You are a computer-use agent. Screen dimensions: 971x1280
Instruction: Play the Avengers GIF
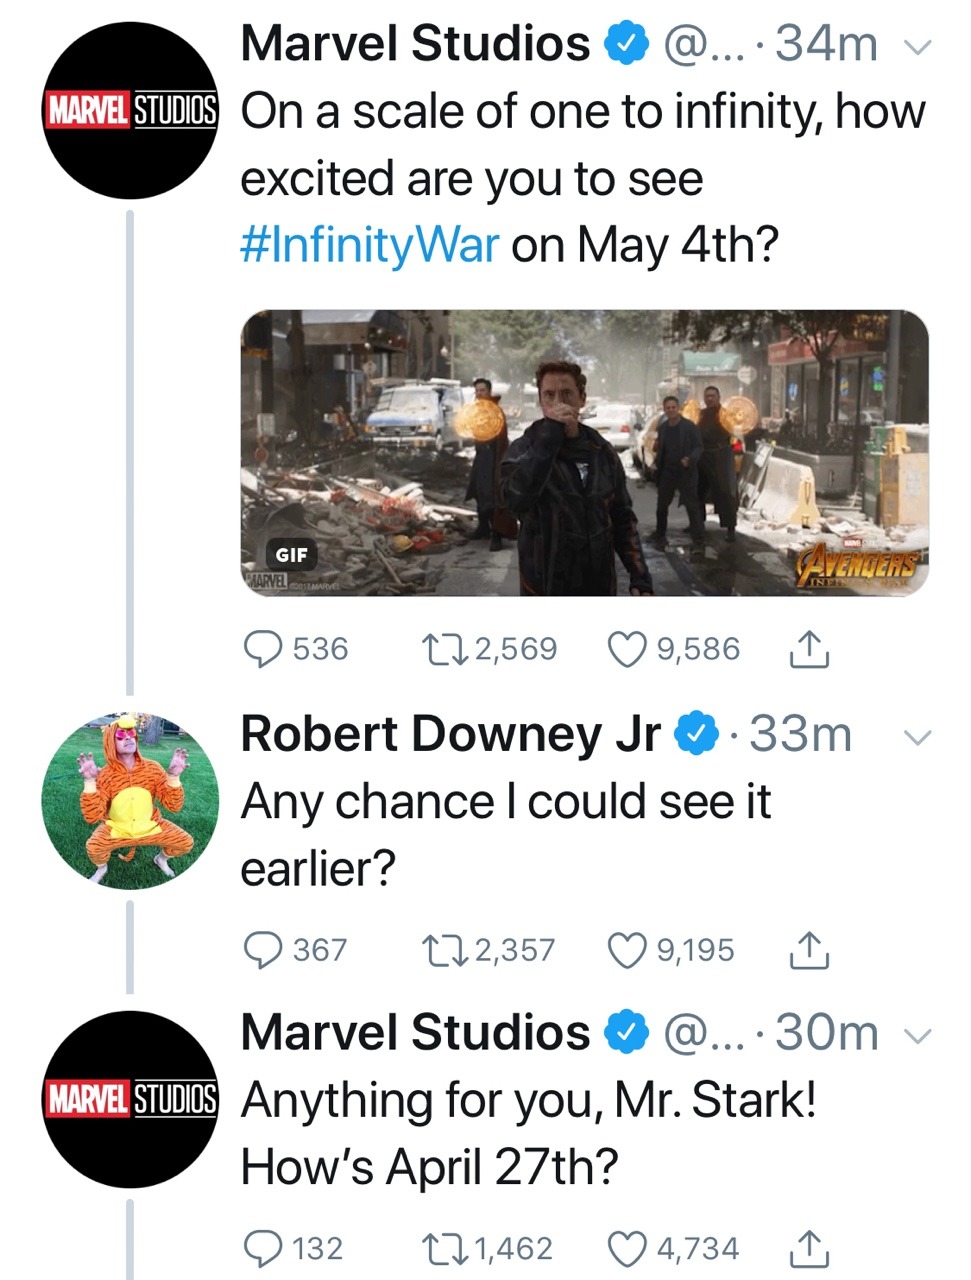click(x=584, y=453)
